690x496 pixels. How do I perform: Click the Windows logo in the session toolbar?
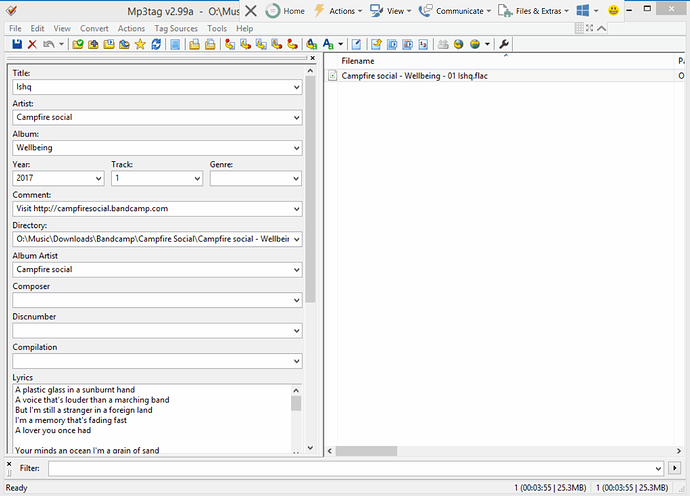tap(583, 11)
